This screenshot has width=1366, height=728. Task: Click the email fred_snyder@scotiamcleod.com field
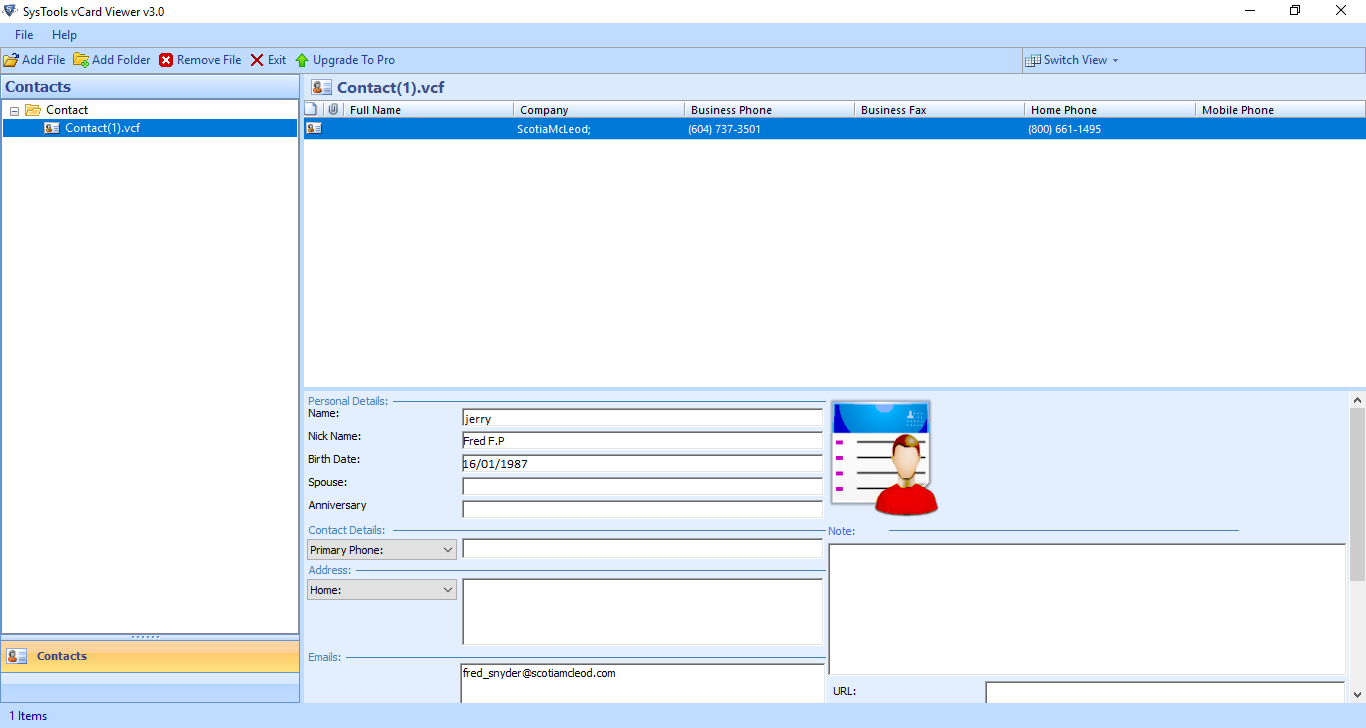click(x=642, y=682)
